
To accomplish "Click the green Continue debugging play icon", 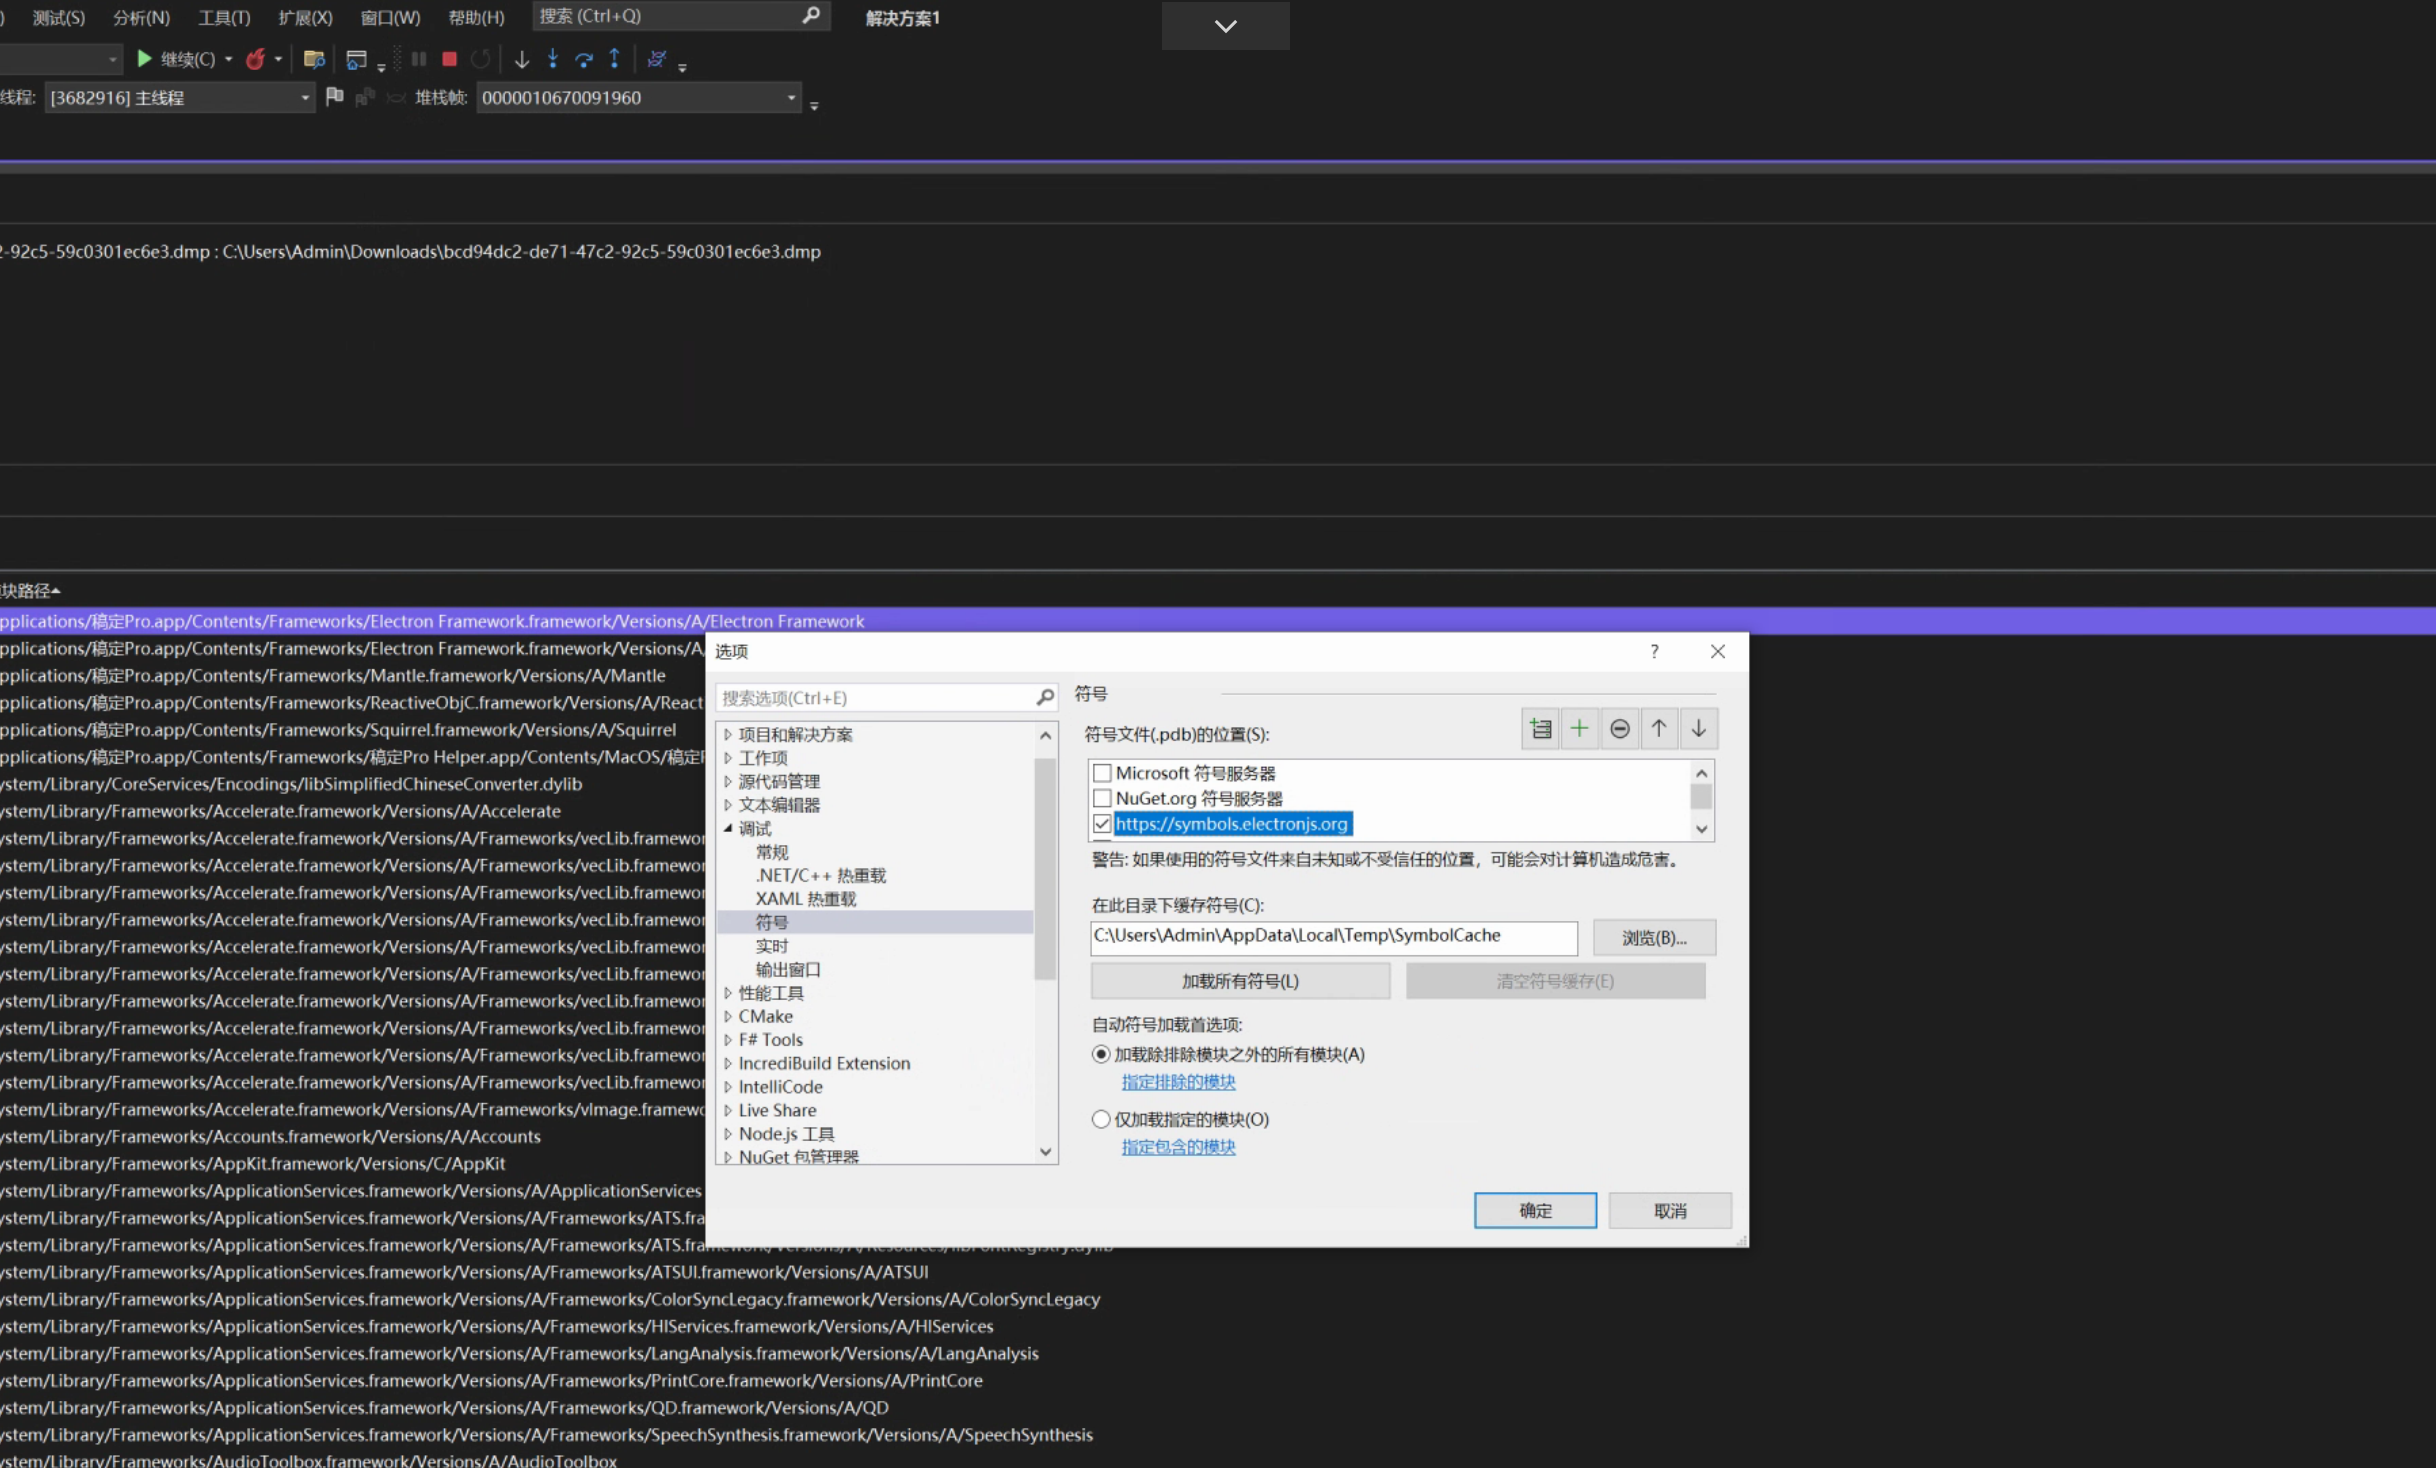I will click(144, 59).
